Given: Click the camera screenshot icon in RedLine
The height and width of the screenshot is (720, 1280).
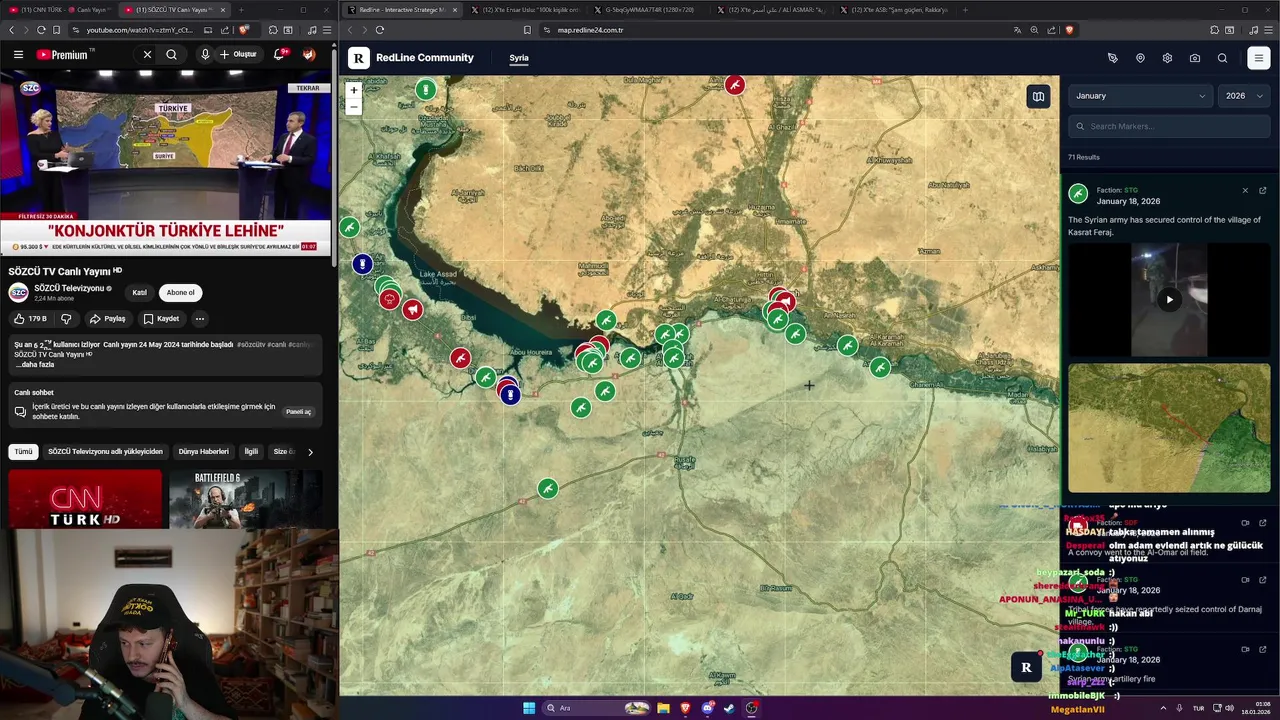Looking at the screenshot, I should point(1195,58).
